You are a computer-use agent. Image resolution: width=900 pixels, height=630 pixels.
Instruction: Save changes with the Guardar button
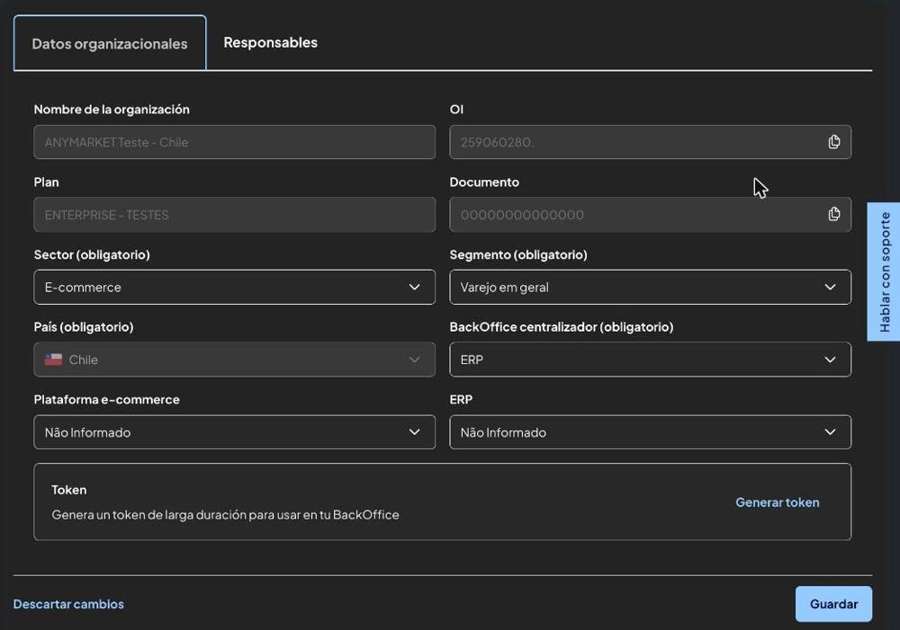click(x=833, y=604)
